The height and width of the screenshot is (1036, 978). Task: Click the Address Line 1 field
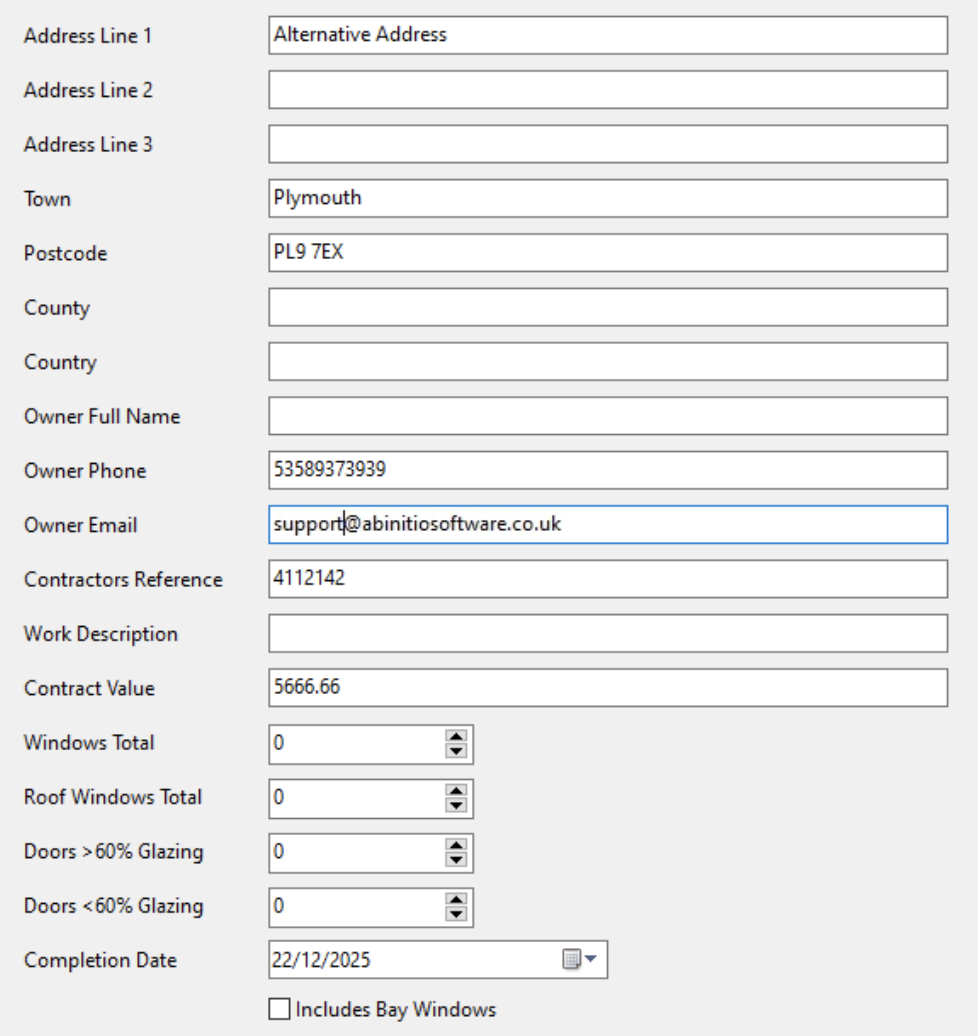(607, 35)
